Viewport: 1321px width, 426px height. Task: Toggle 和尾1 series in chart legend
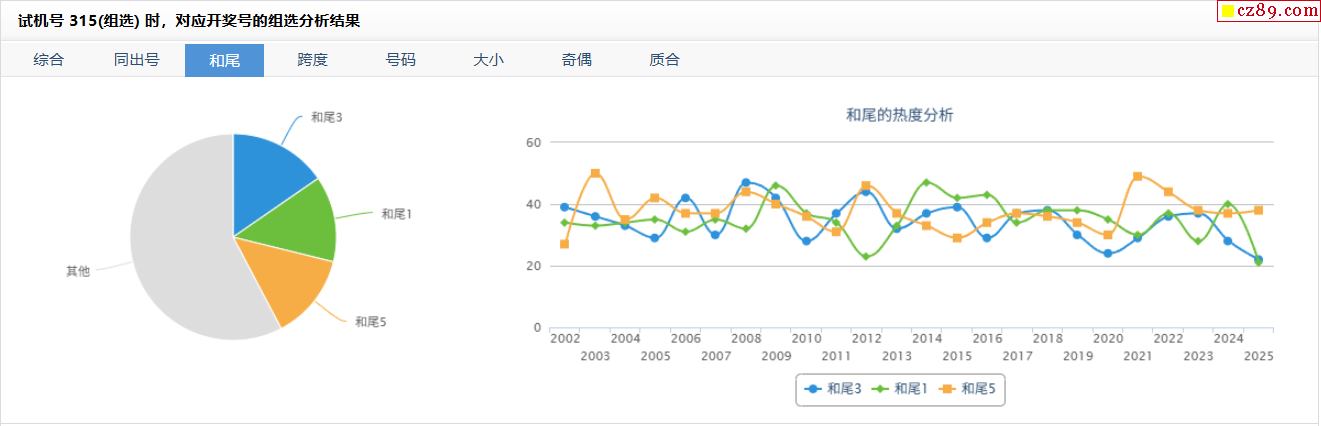tap(901, 389)
